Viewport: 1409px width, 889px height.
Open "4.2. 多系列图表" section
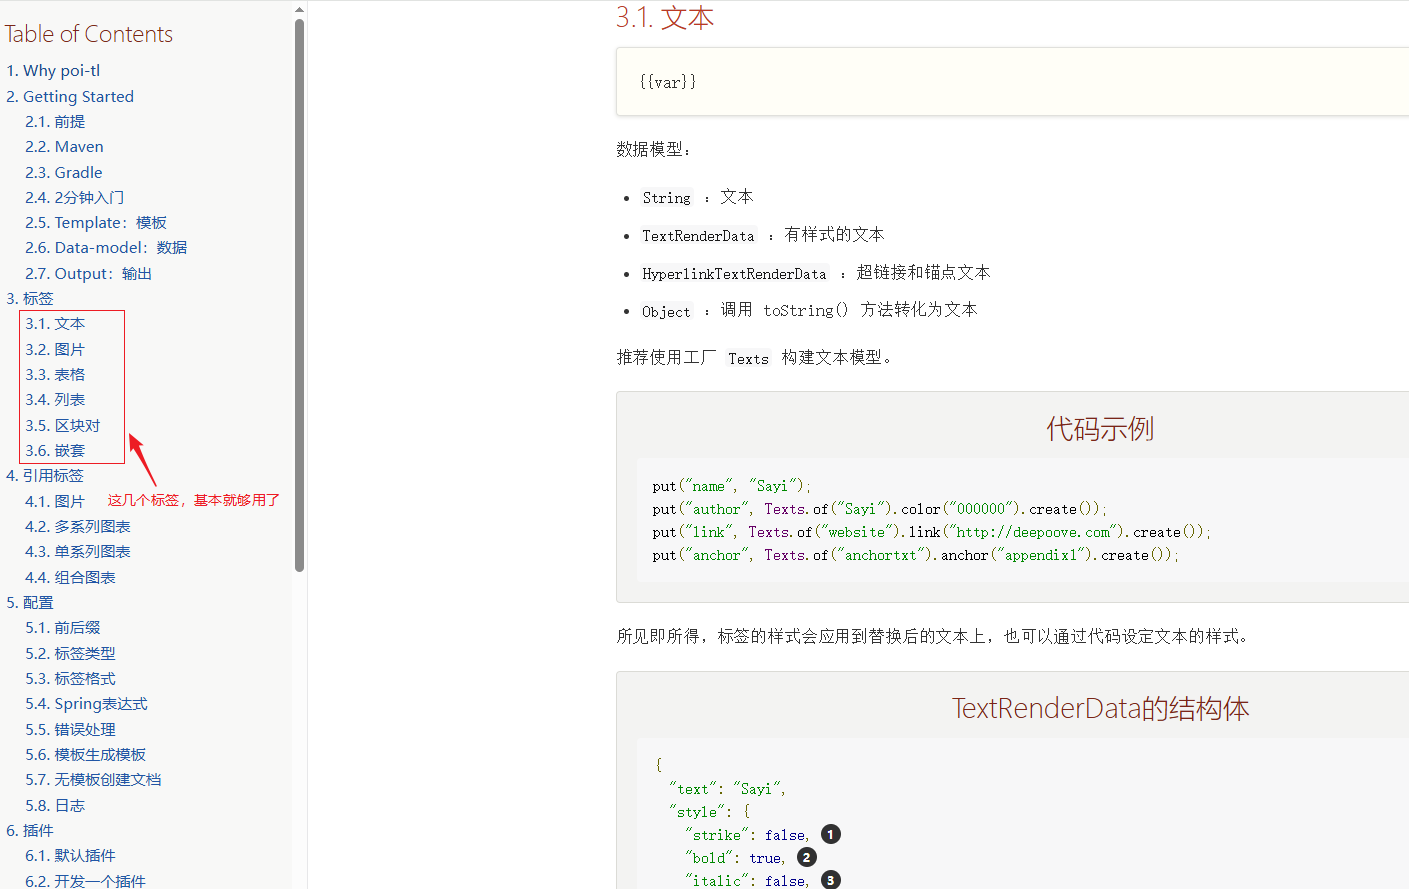coord(77,525)
